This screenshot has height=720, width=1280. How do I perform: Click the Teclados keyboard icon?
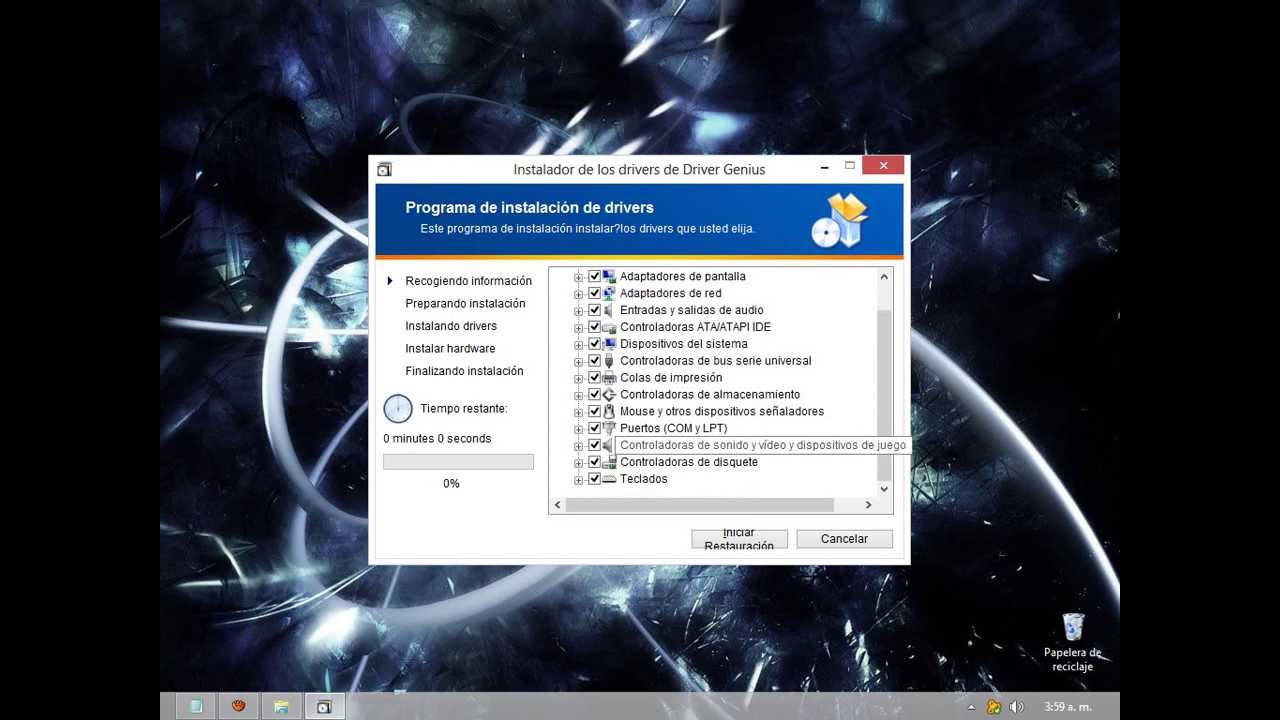[x=609, y=479]
